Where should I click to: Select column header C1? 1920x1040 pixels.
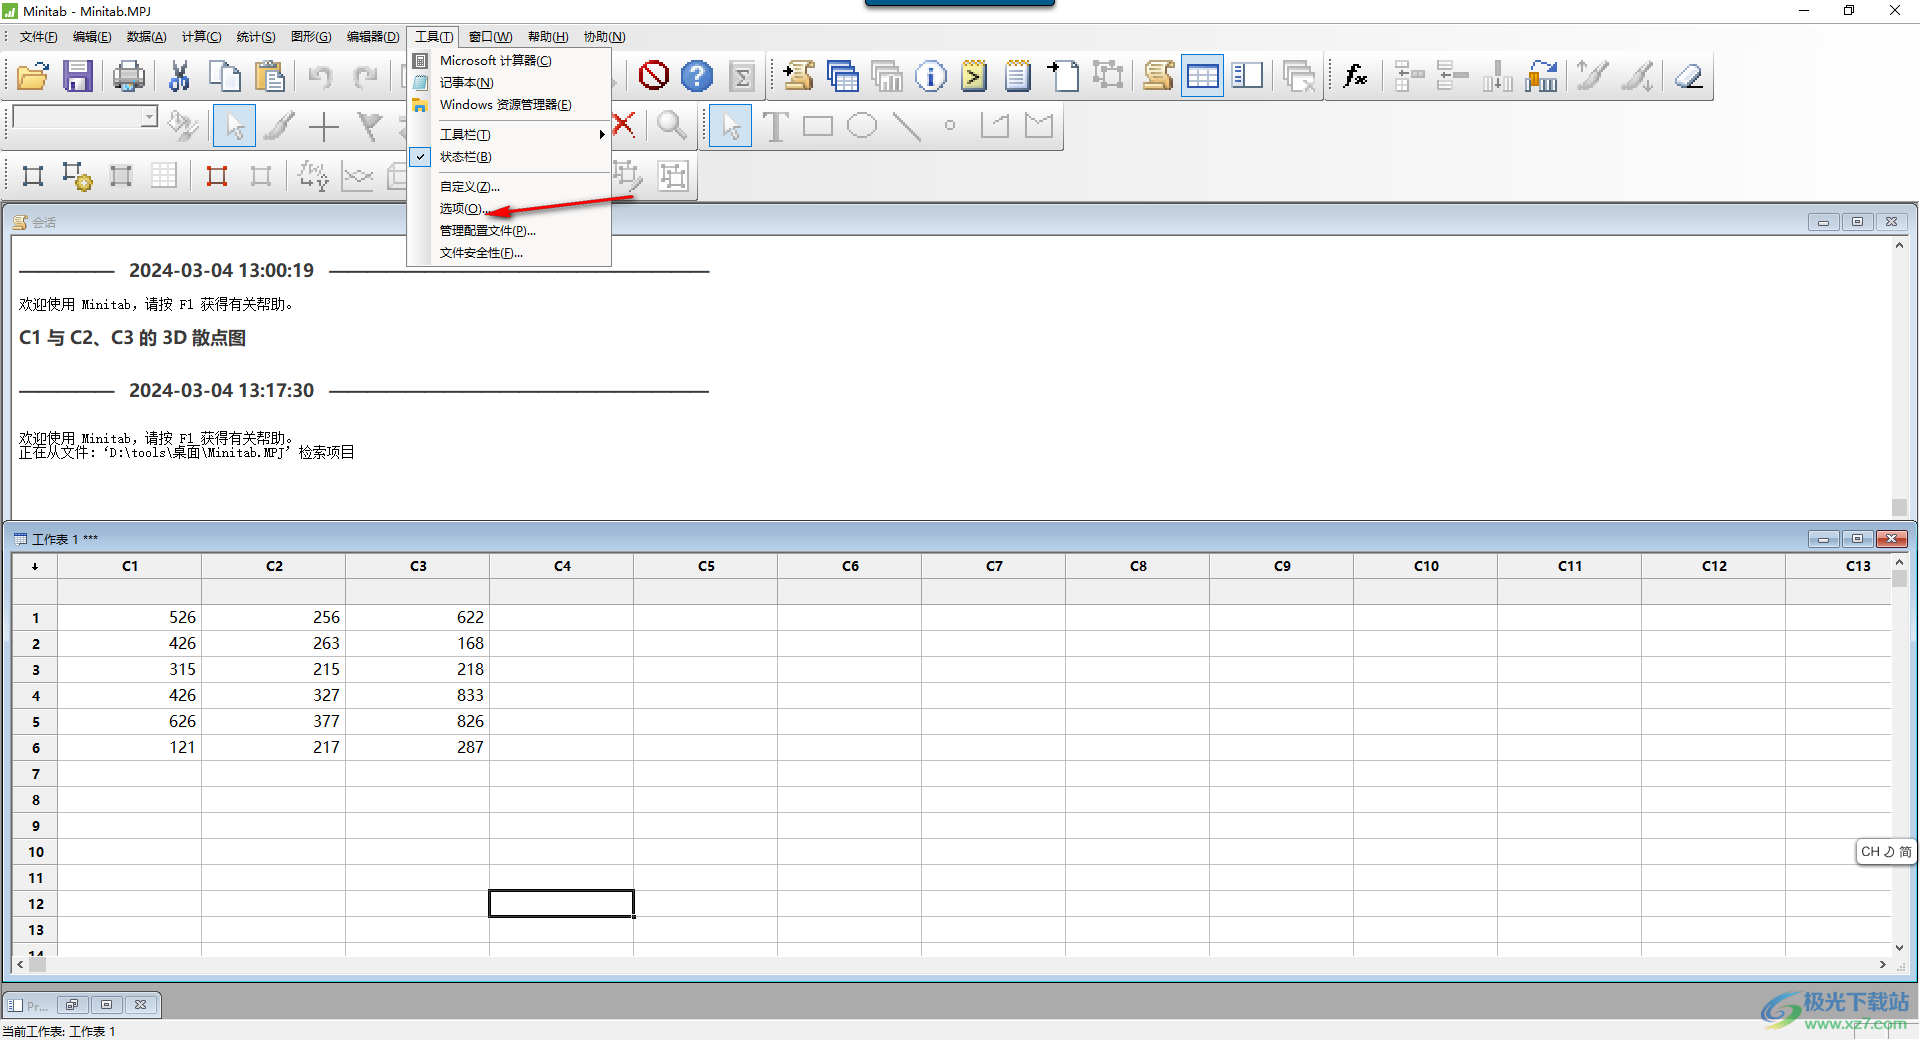pyautogui.click(x=130, y=566)
